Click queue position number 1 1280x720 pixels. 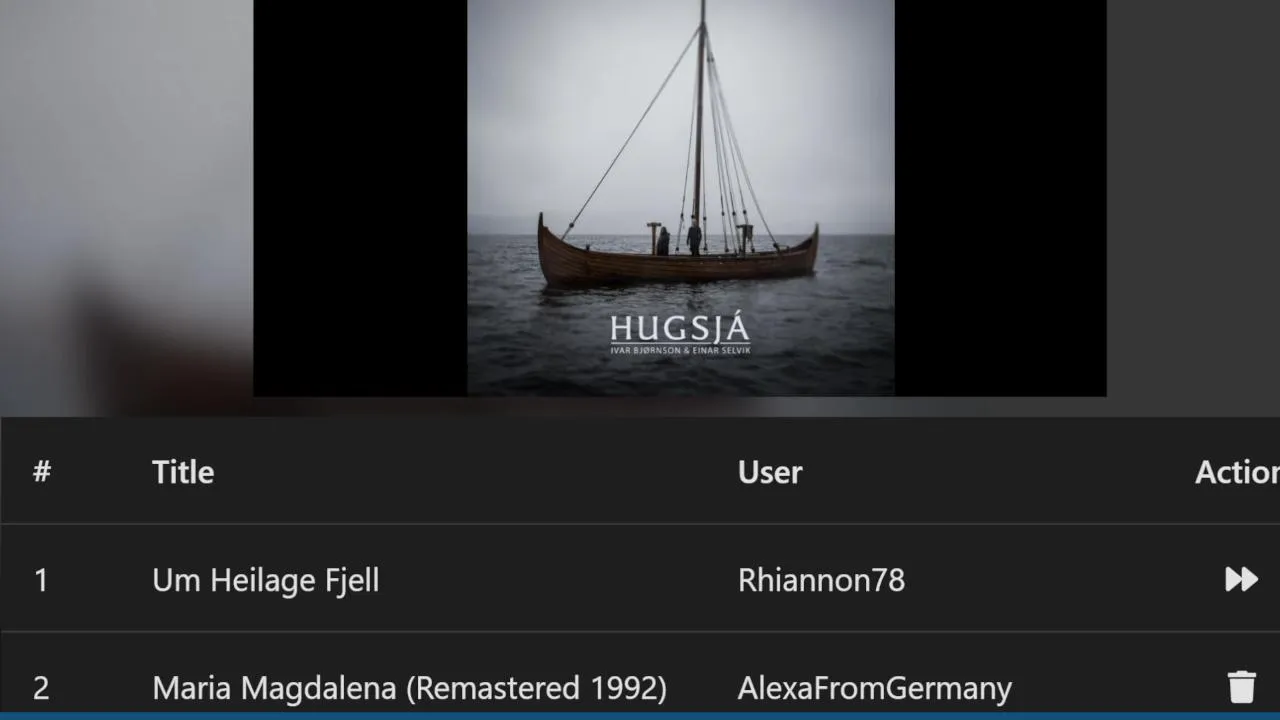pos(41,580)
